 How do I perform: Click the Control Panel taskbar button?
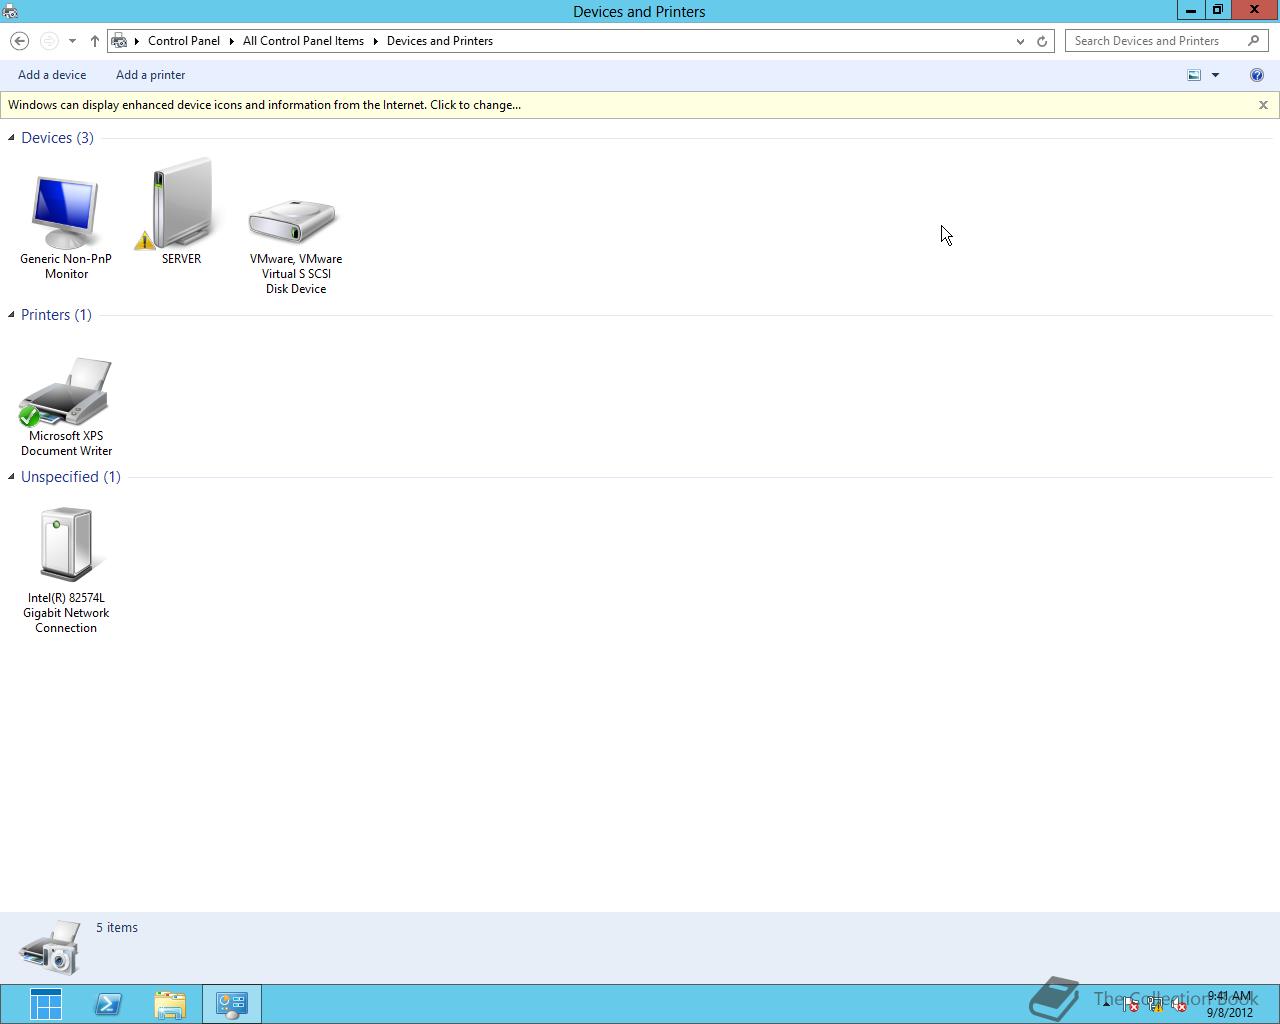point(232,1004)
